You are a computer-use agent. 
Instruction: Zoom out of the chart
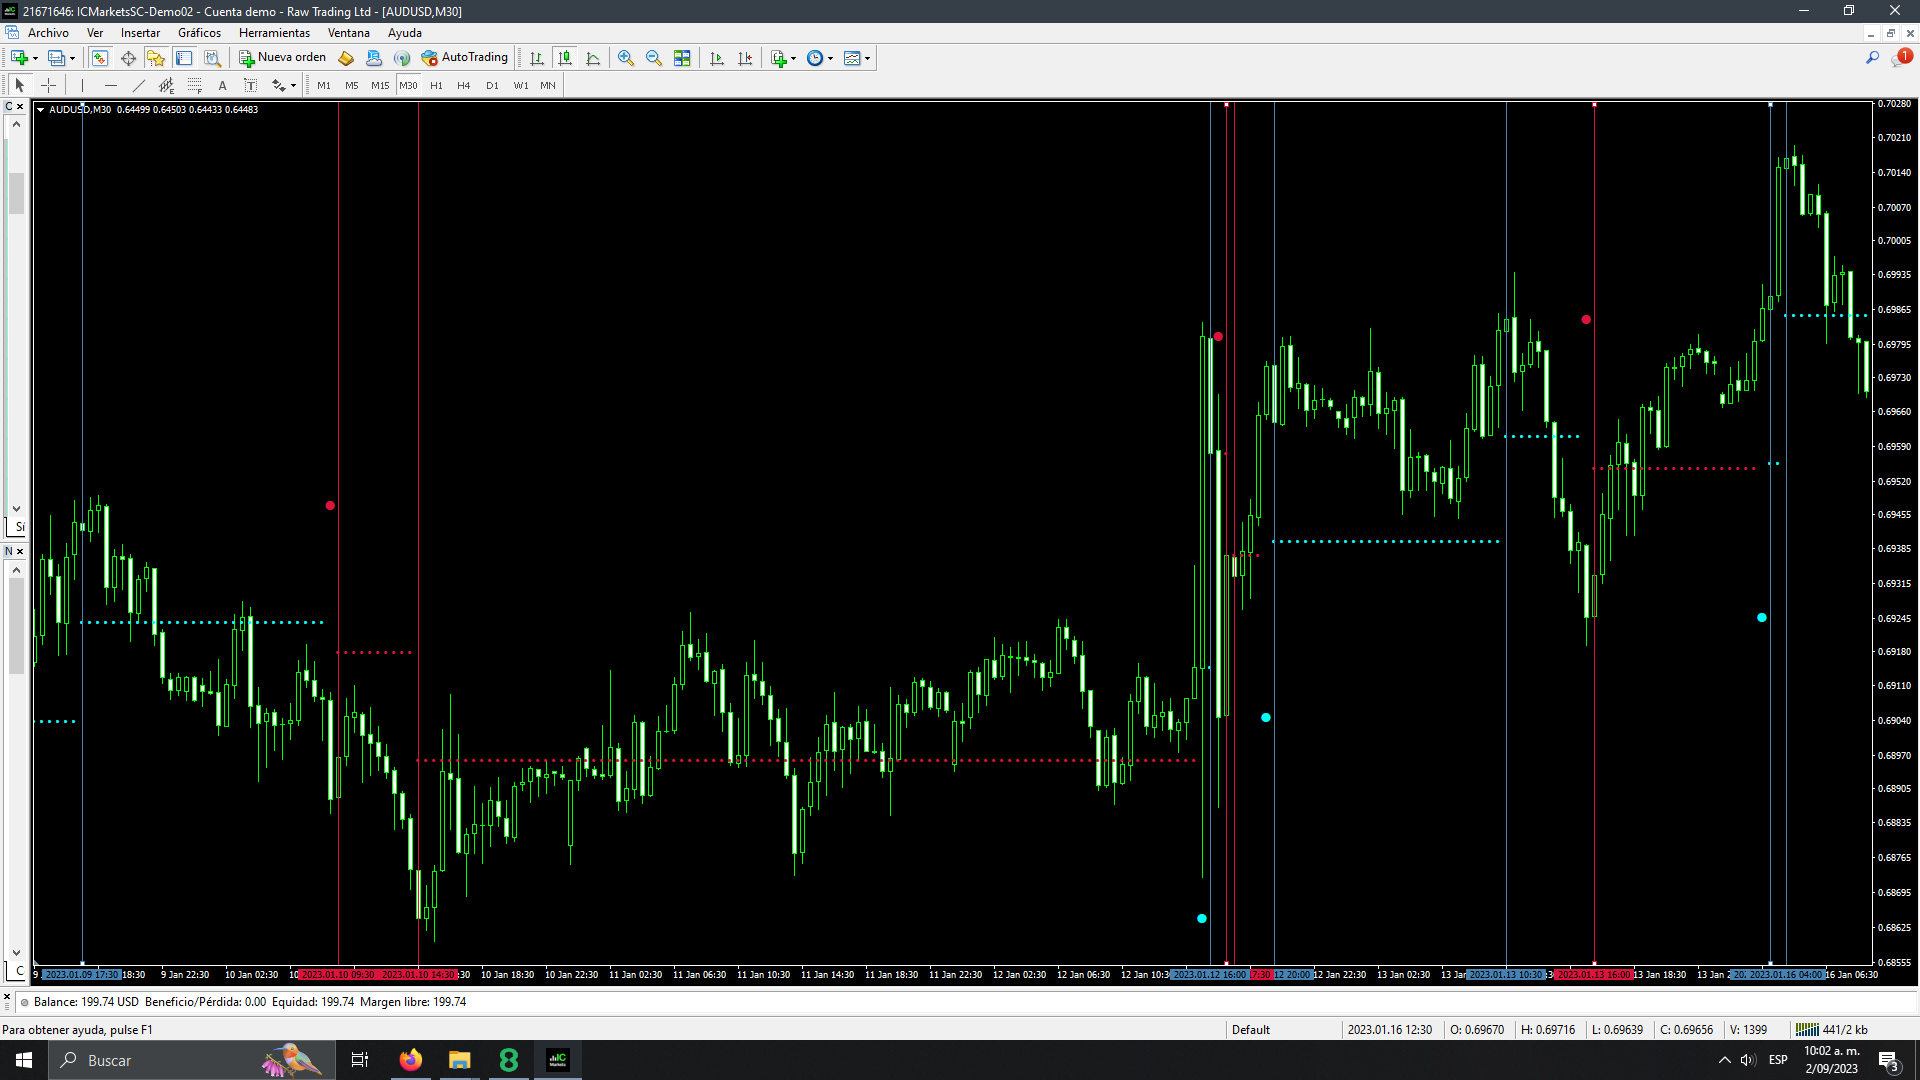[654, 58]
